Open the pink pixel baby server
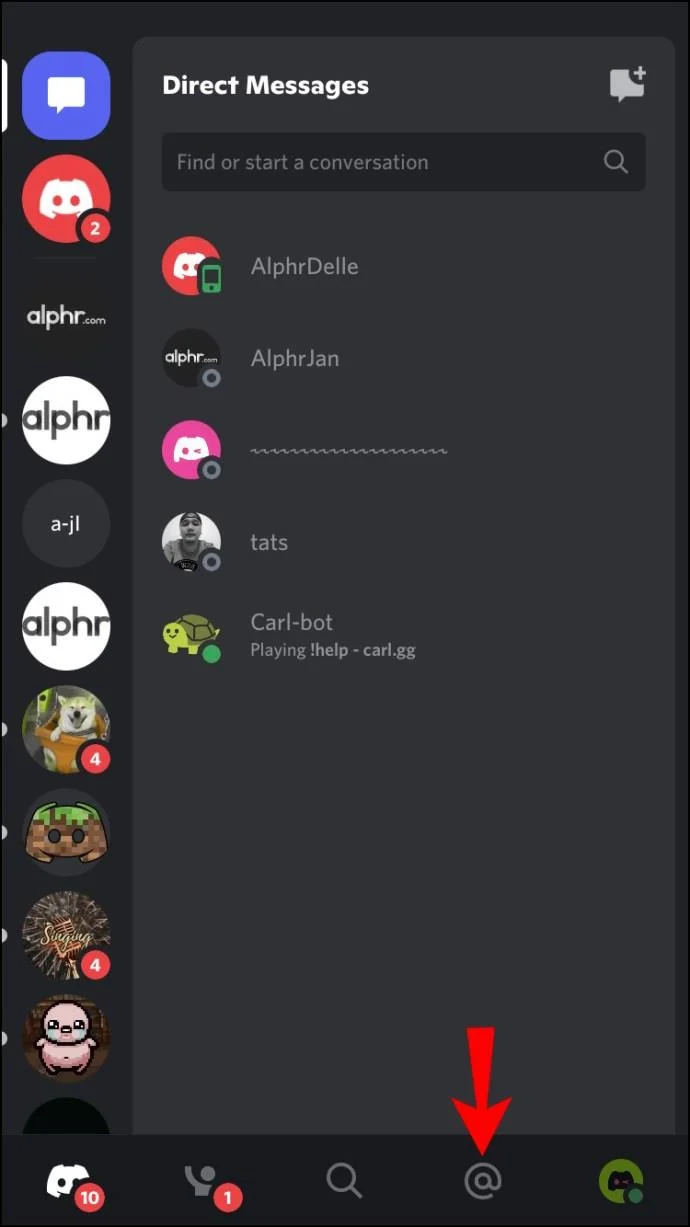The width and height of the screenshot is (690, 1227). point(66,1038)
